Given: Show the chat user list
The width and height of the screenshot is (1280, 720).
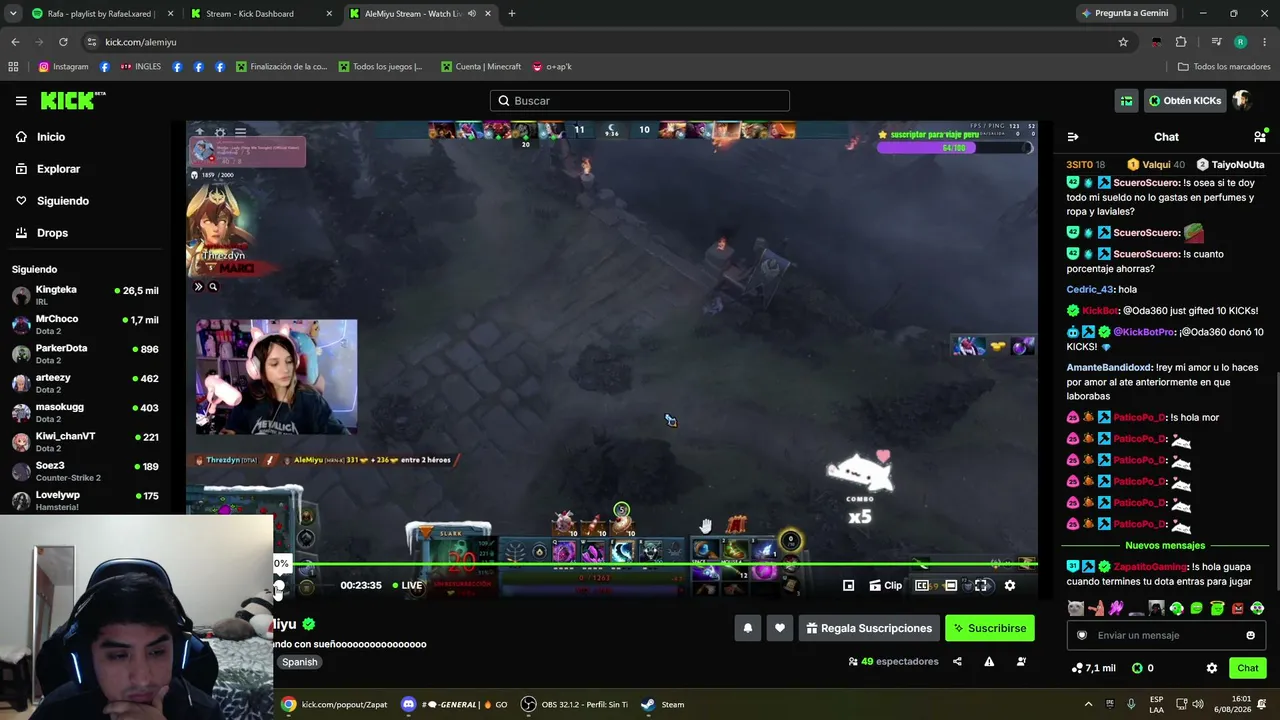Looking at the screenshot, I should tap(1259, 137).
